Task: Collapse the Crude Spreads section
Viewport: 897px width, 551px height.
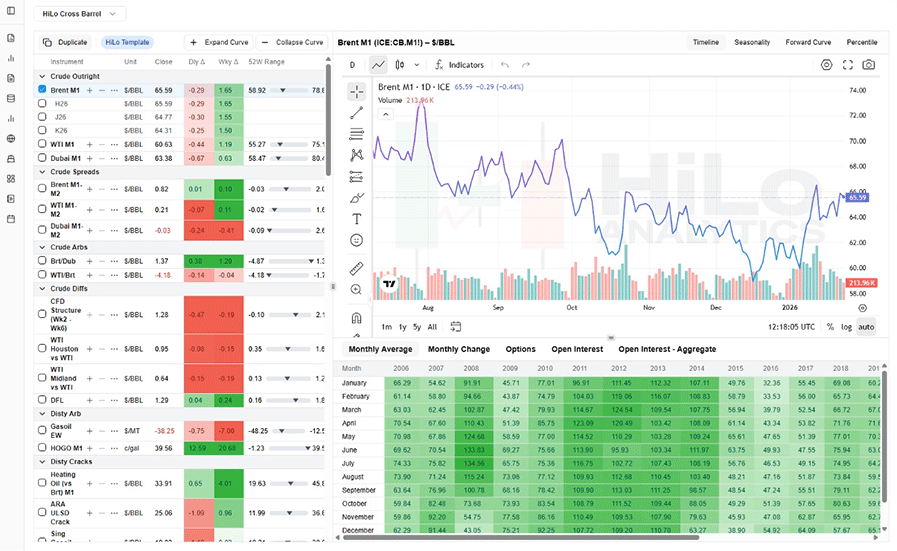Action: (x=42, y=172)
